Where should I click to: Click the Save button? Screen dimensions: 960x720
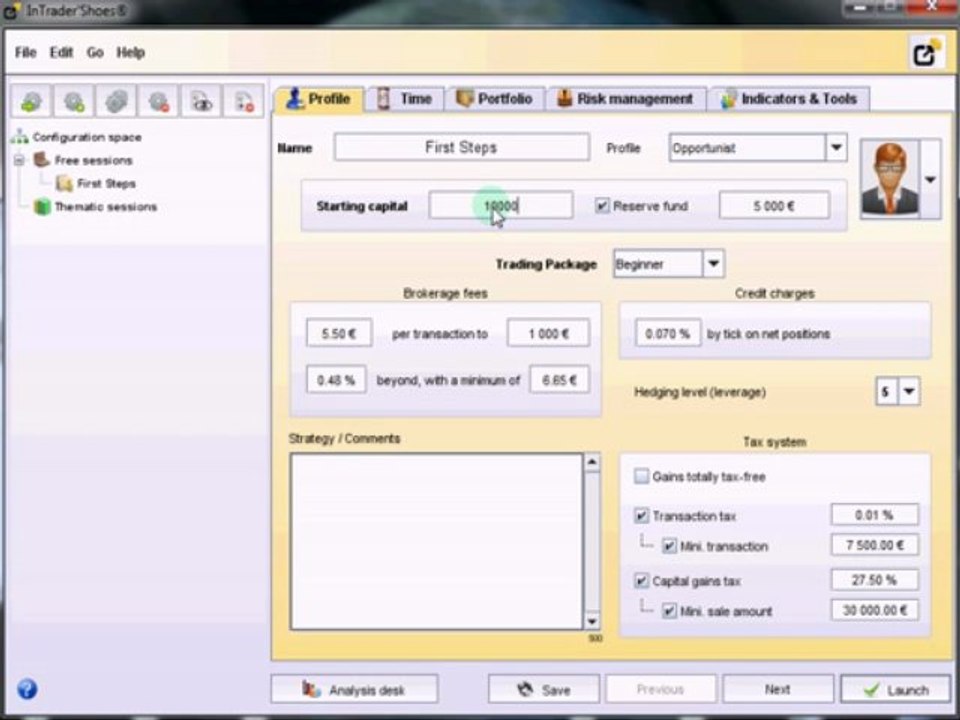(544, 690)
